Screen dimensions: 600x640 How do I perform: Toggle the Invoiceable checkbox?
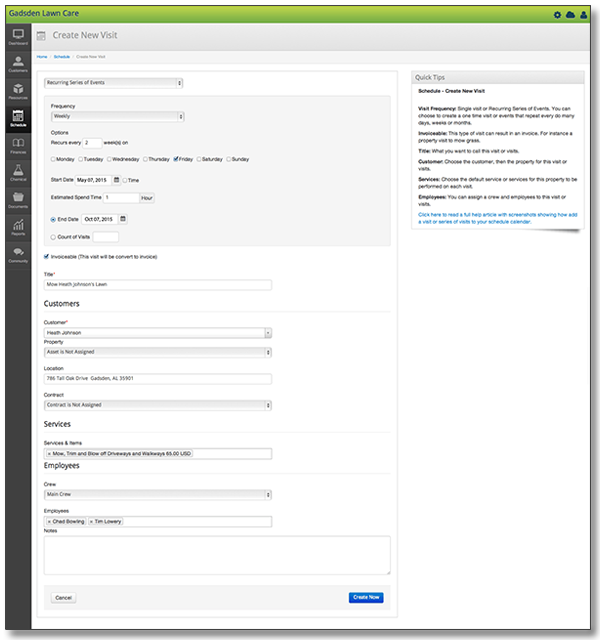(x=47, y=257)
